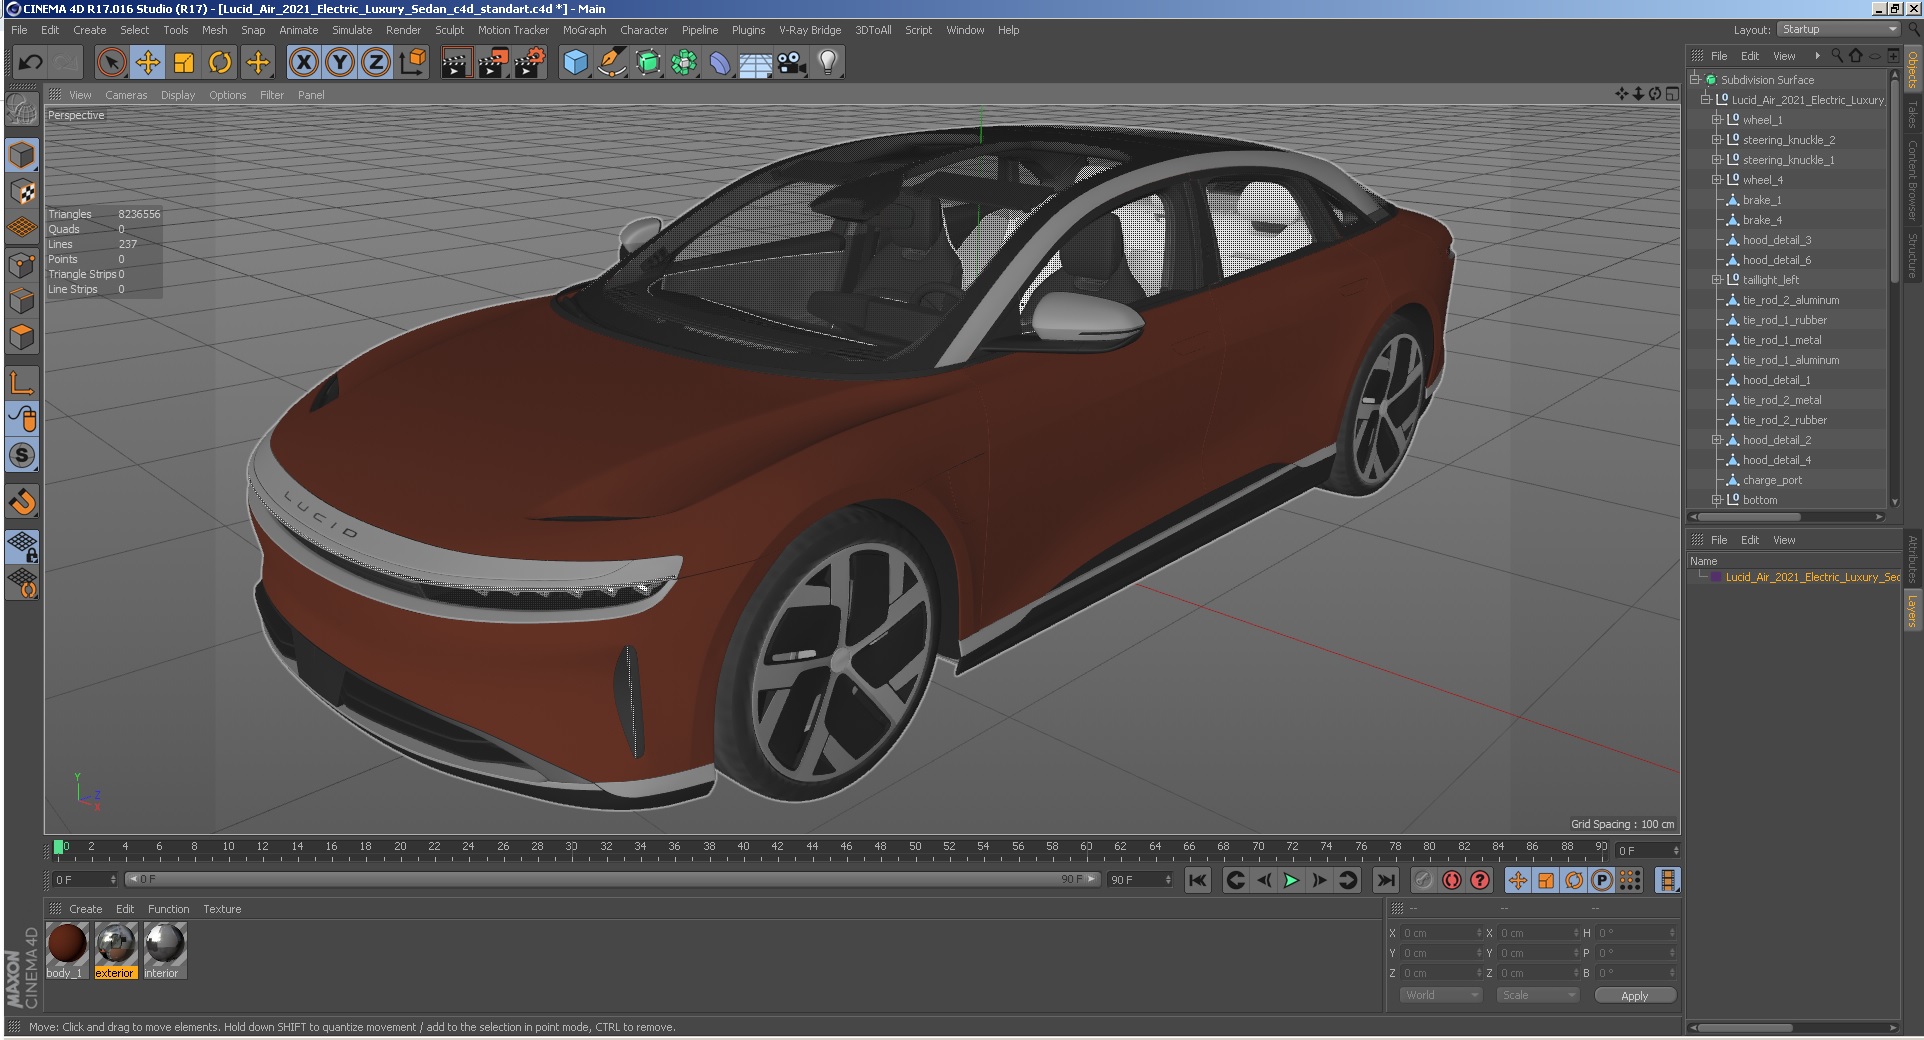Select the Move tool
This screenshot has height=1040, width=1924.
tap(148, 63)
